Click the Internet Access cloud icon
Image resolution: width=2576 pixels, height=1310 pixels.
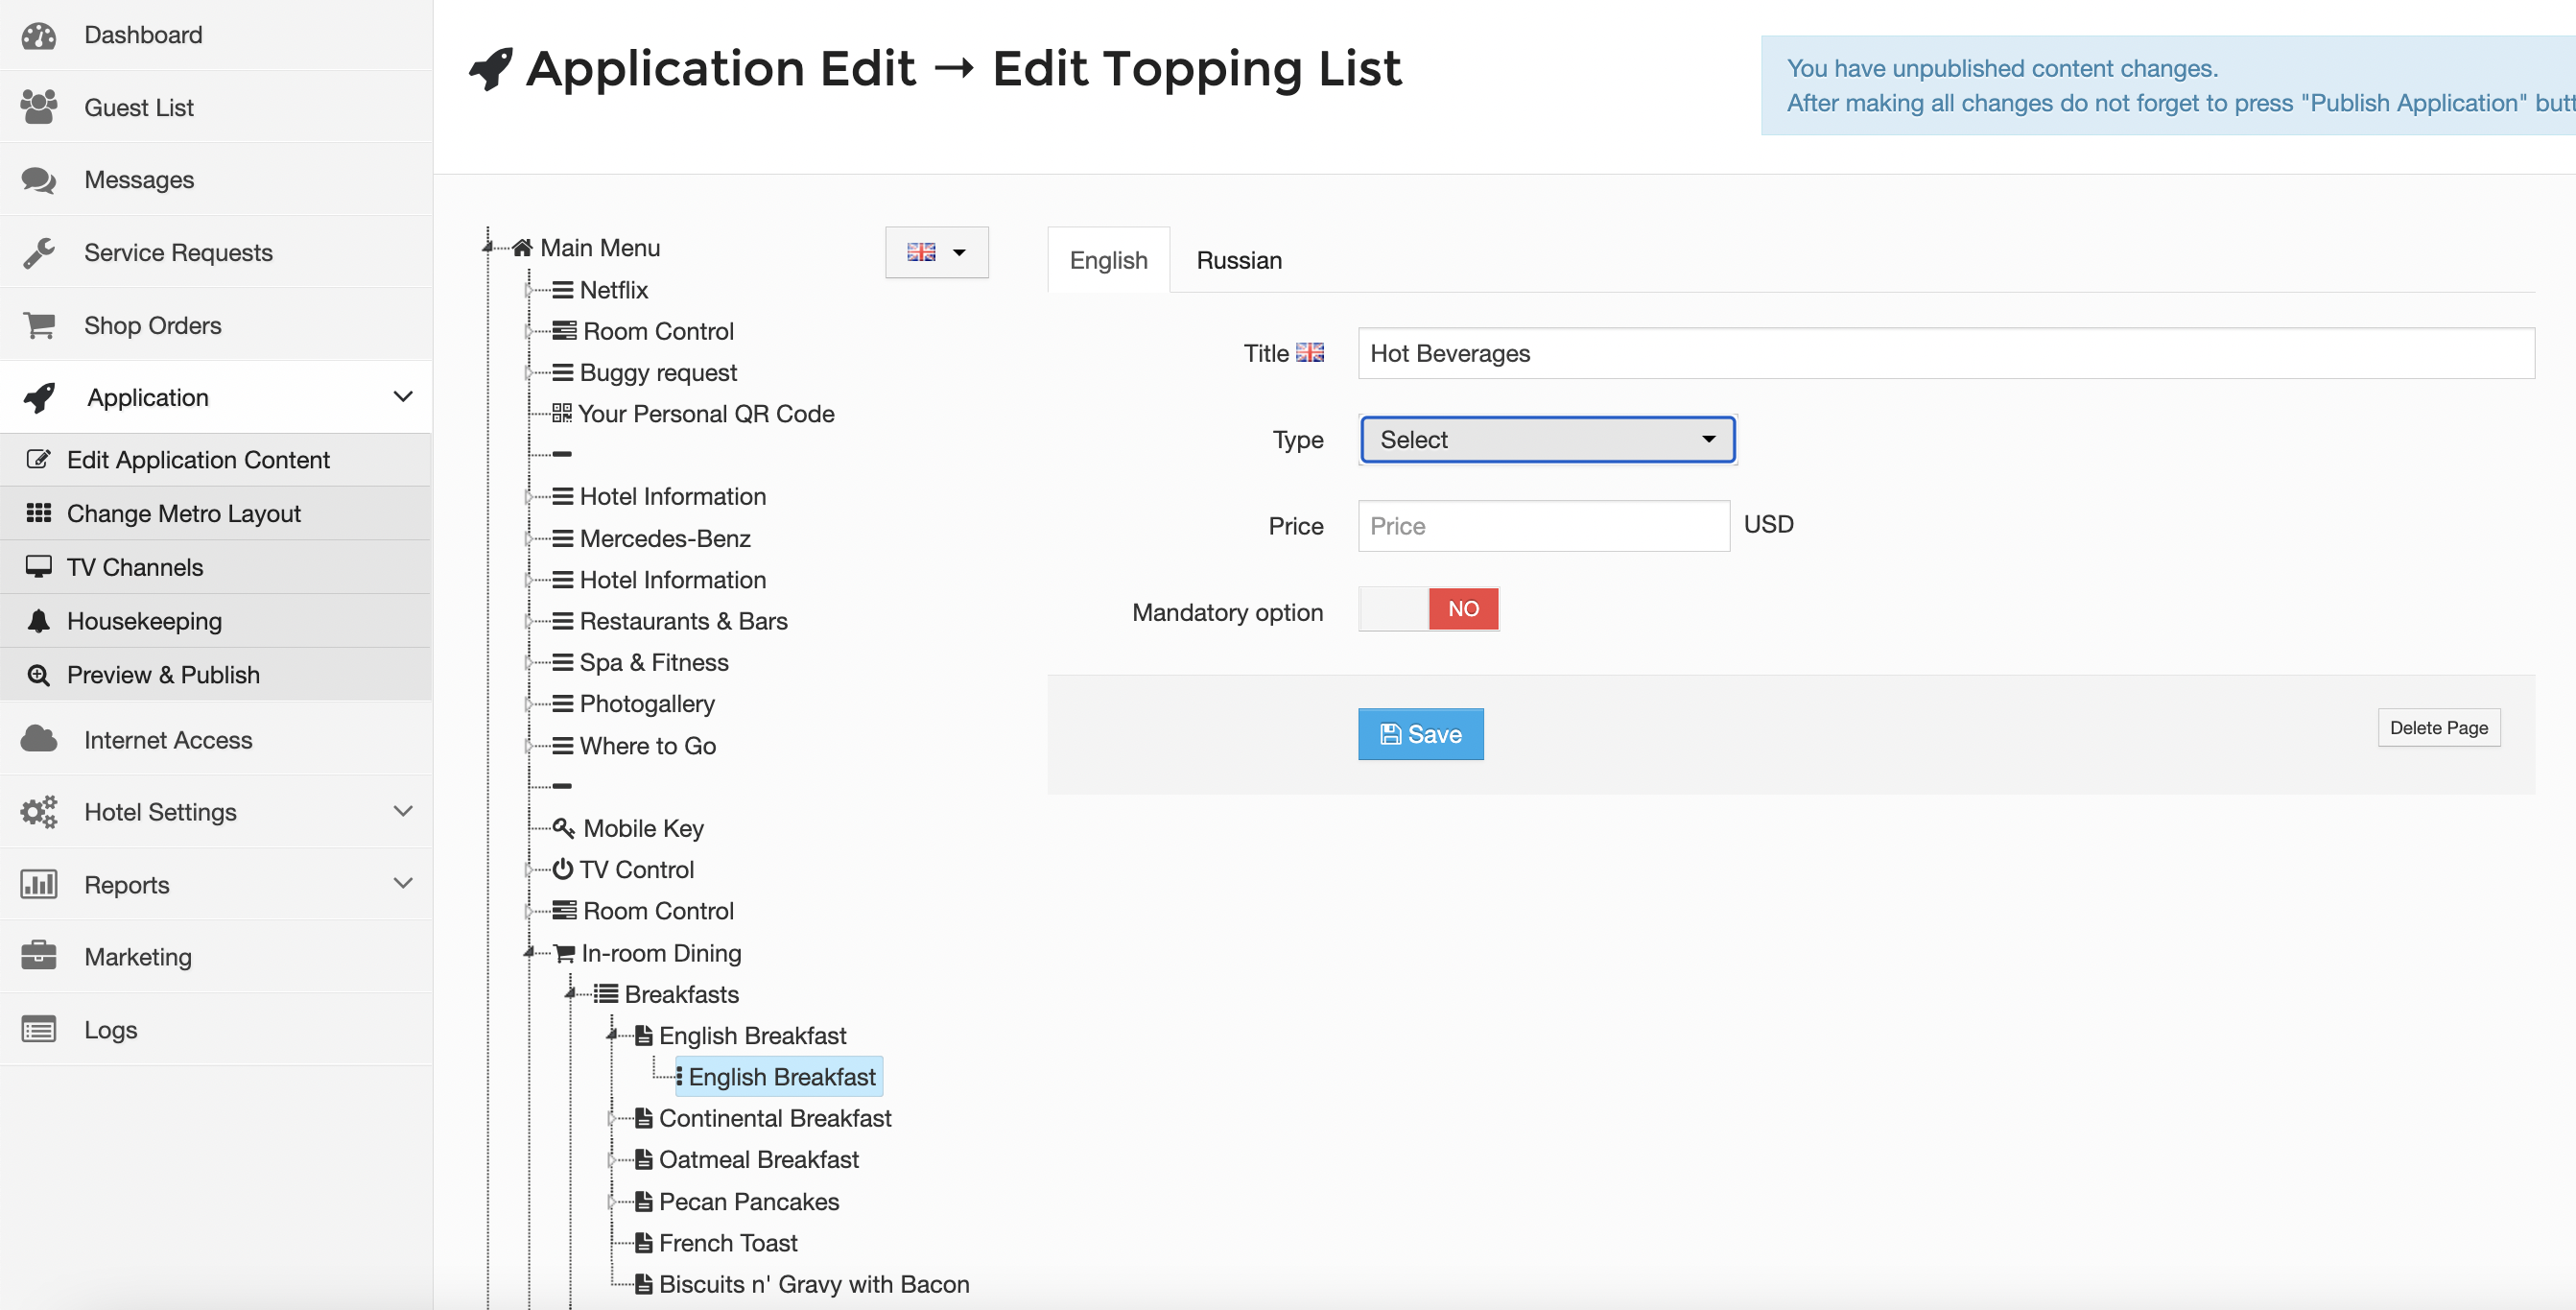[x=39, y=739]
